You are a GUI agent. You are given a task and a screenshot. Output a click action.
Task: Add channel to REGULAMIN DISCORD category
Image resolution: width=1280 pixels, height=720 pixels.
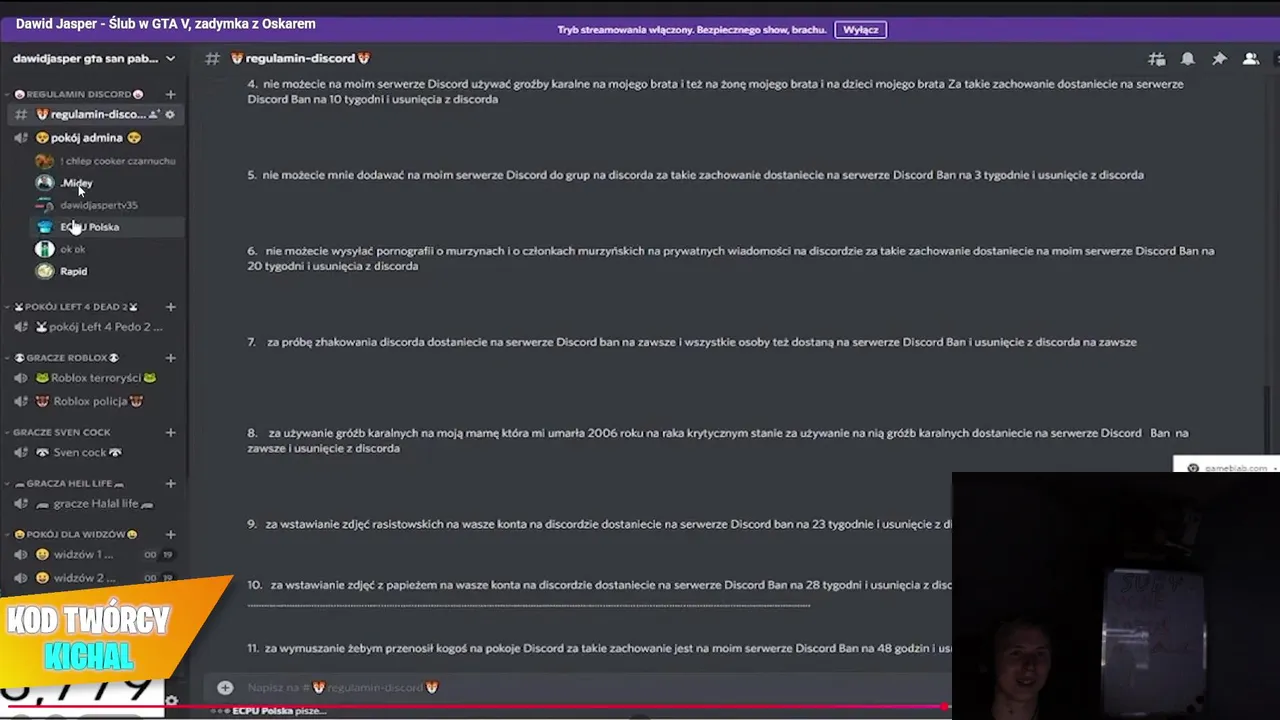click(x=170, y=94)
